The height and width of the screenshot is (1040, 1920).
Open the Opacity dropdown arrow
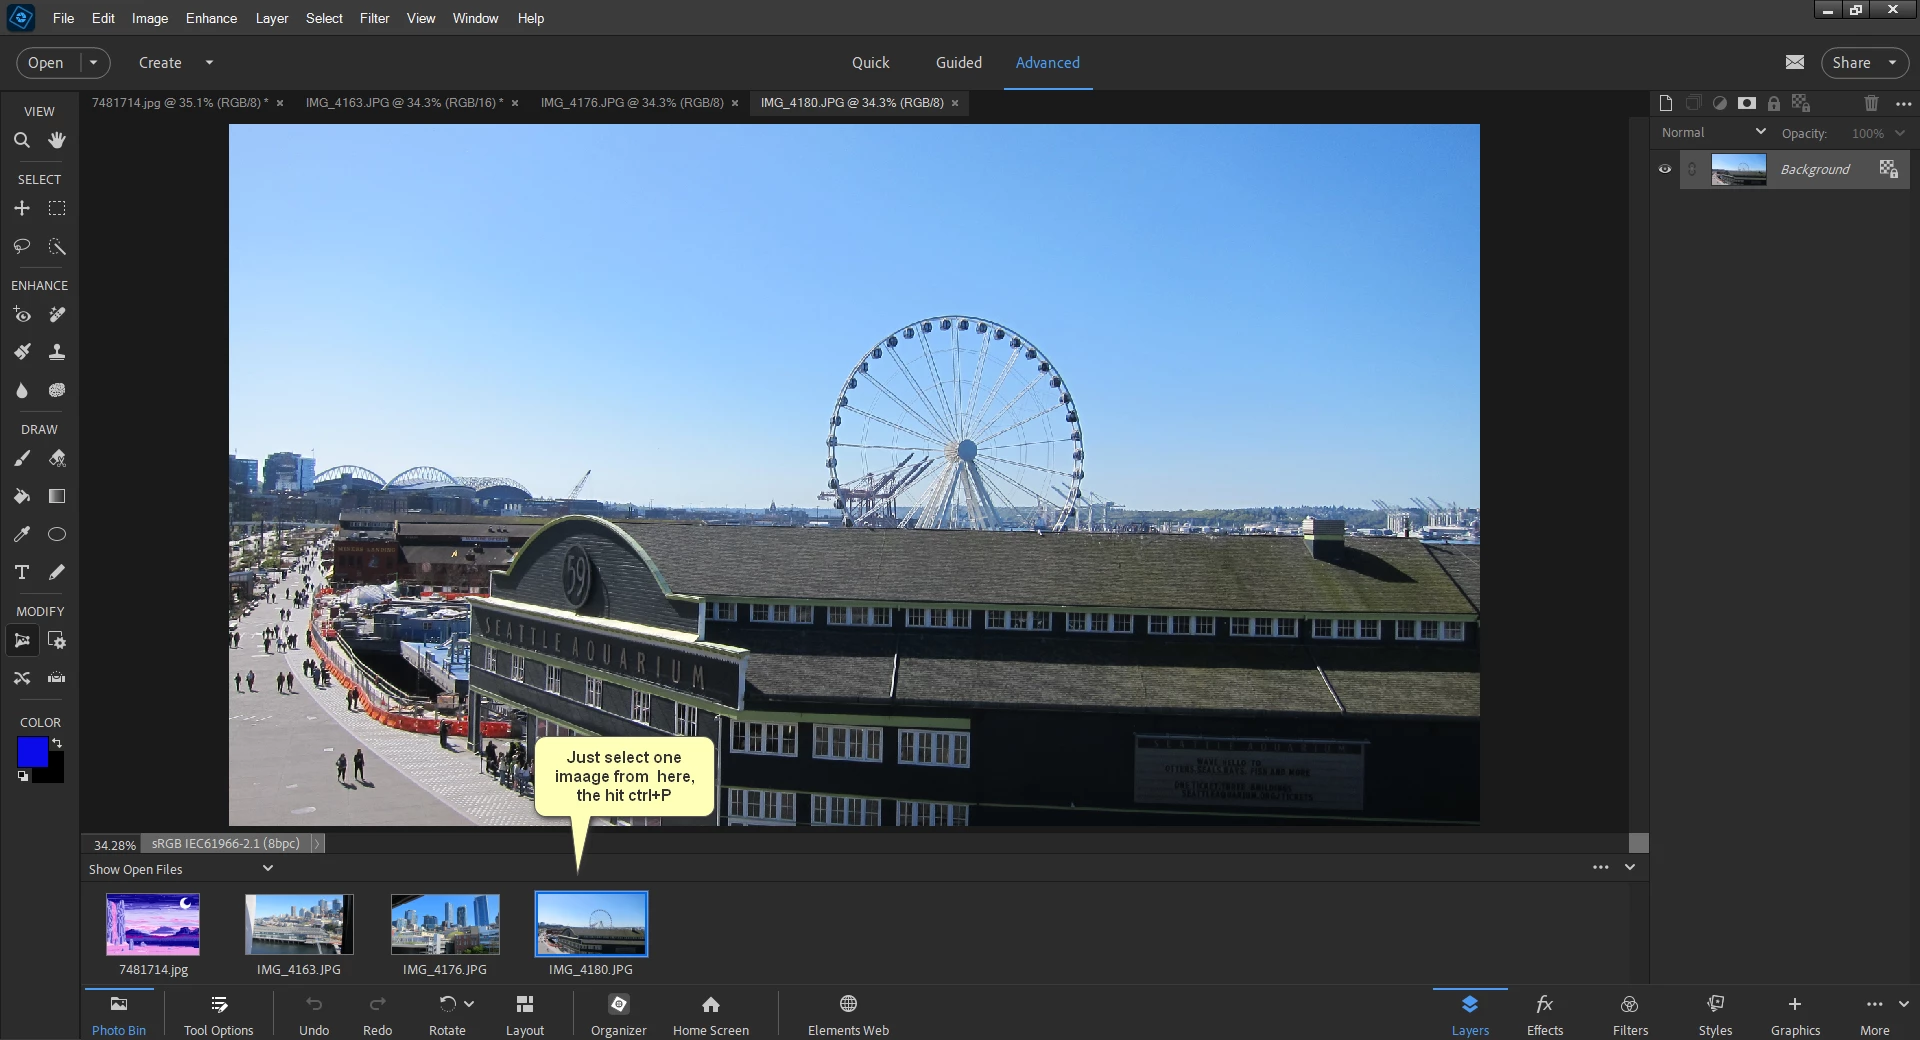click(x=1900, y=133)
